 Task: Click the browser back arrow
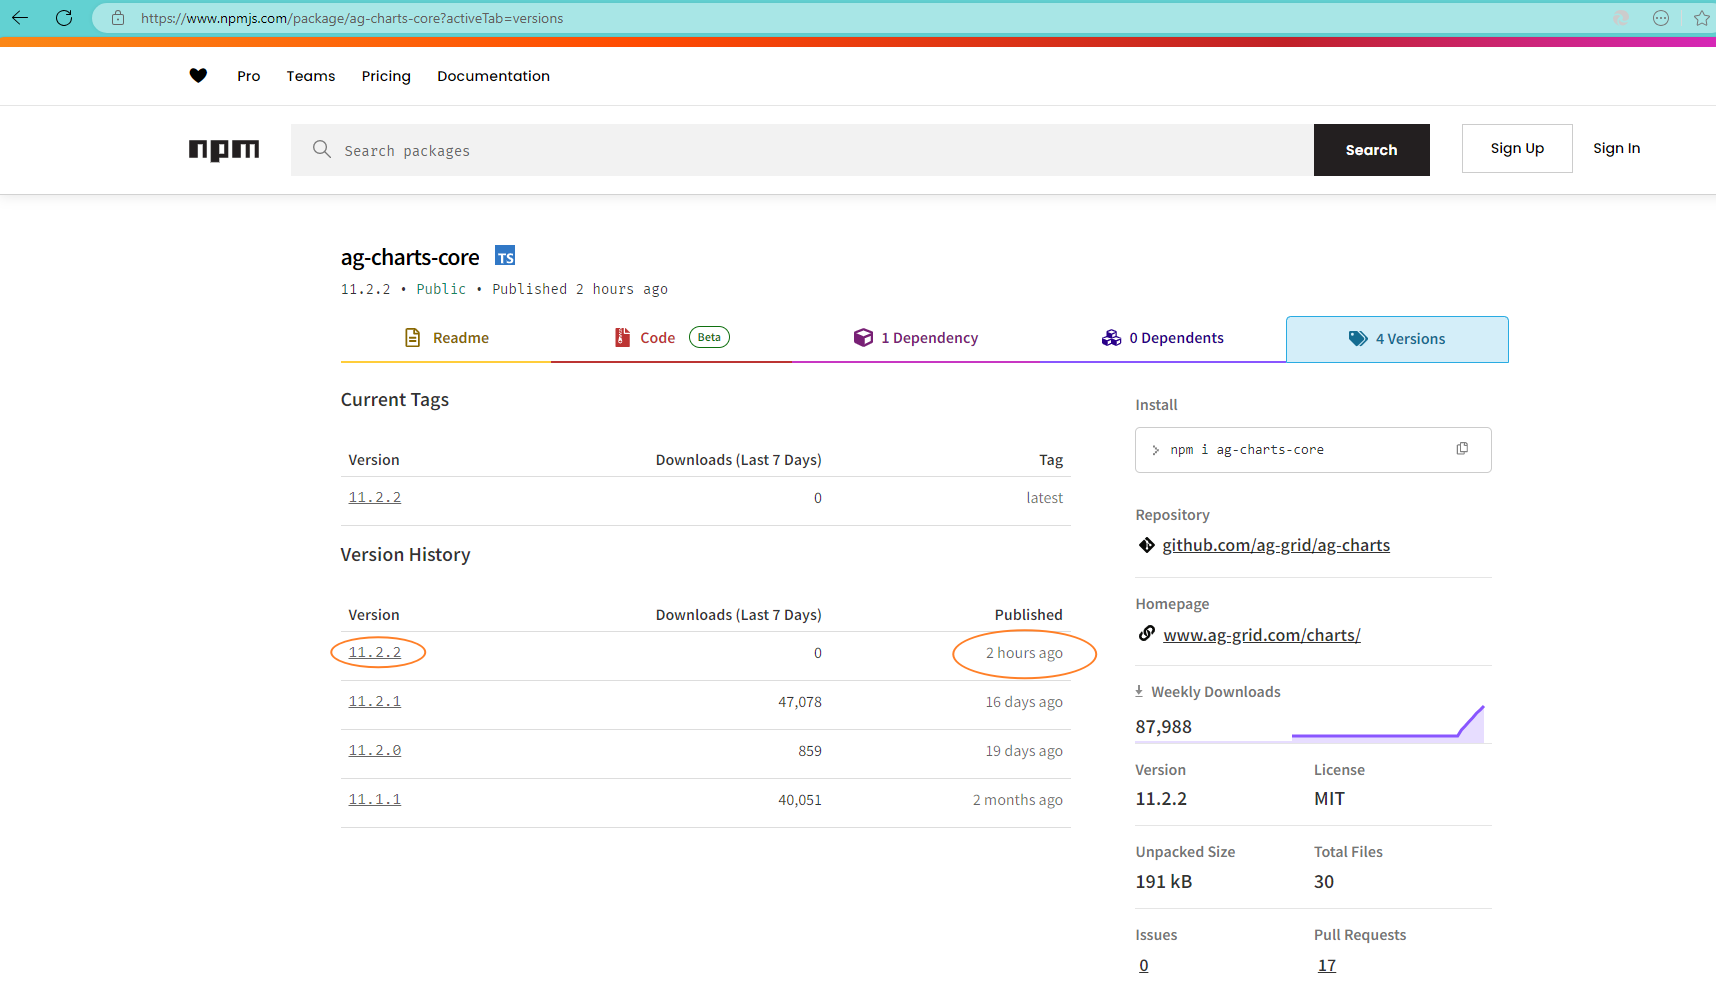[20, 18]
